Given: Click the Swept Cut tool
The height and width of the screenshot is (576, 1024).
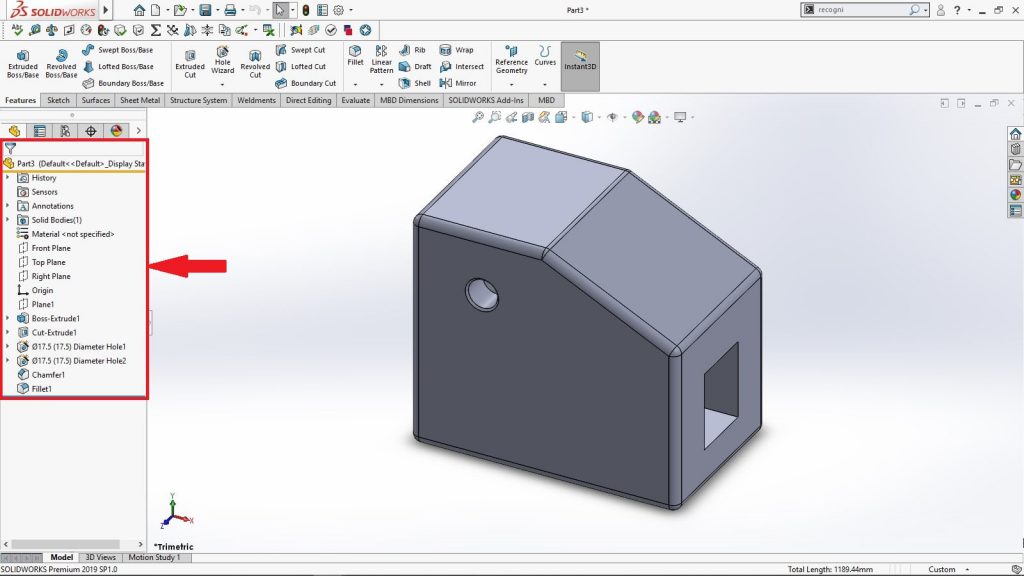Looking at the screenshot, I should [300, 50].
